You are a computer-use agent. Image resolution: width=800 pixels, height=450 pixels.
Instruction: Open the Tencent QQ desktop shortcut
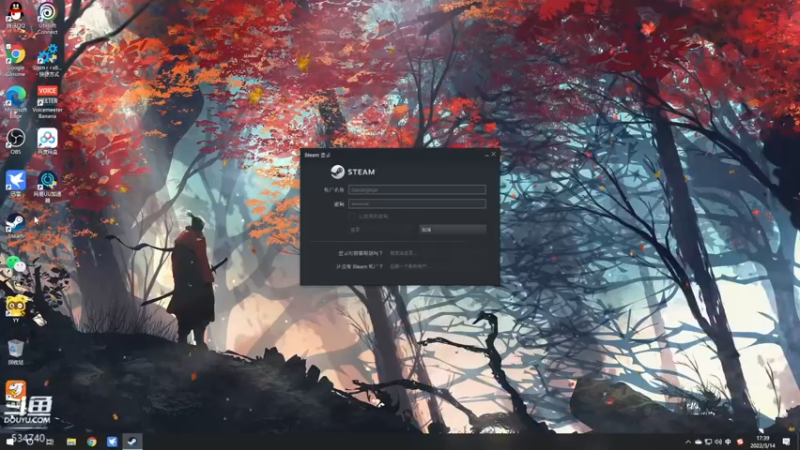pyautogui.click(x=16, y=14)
